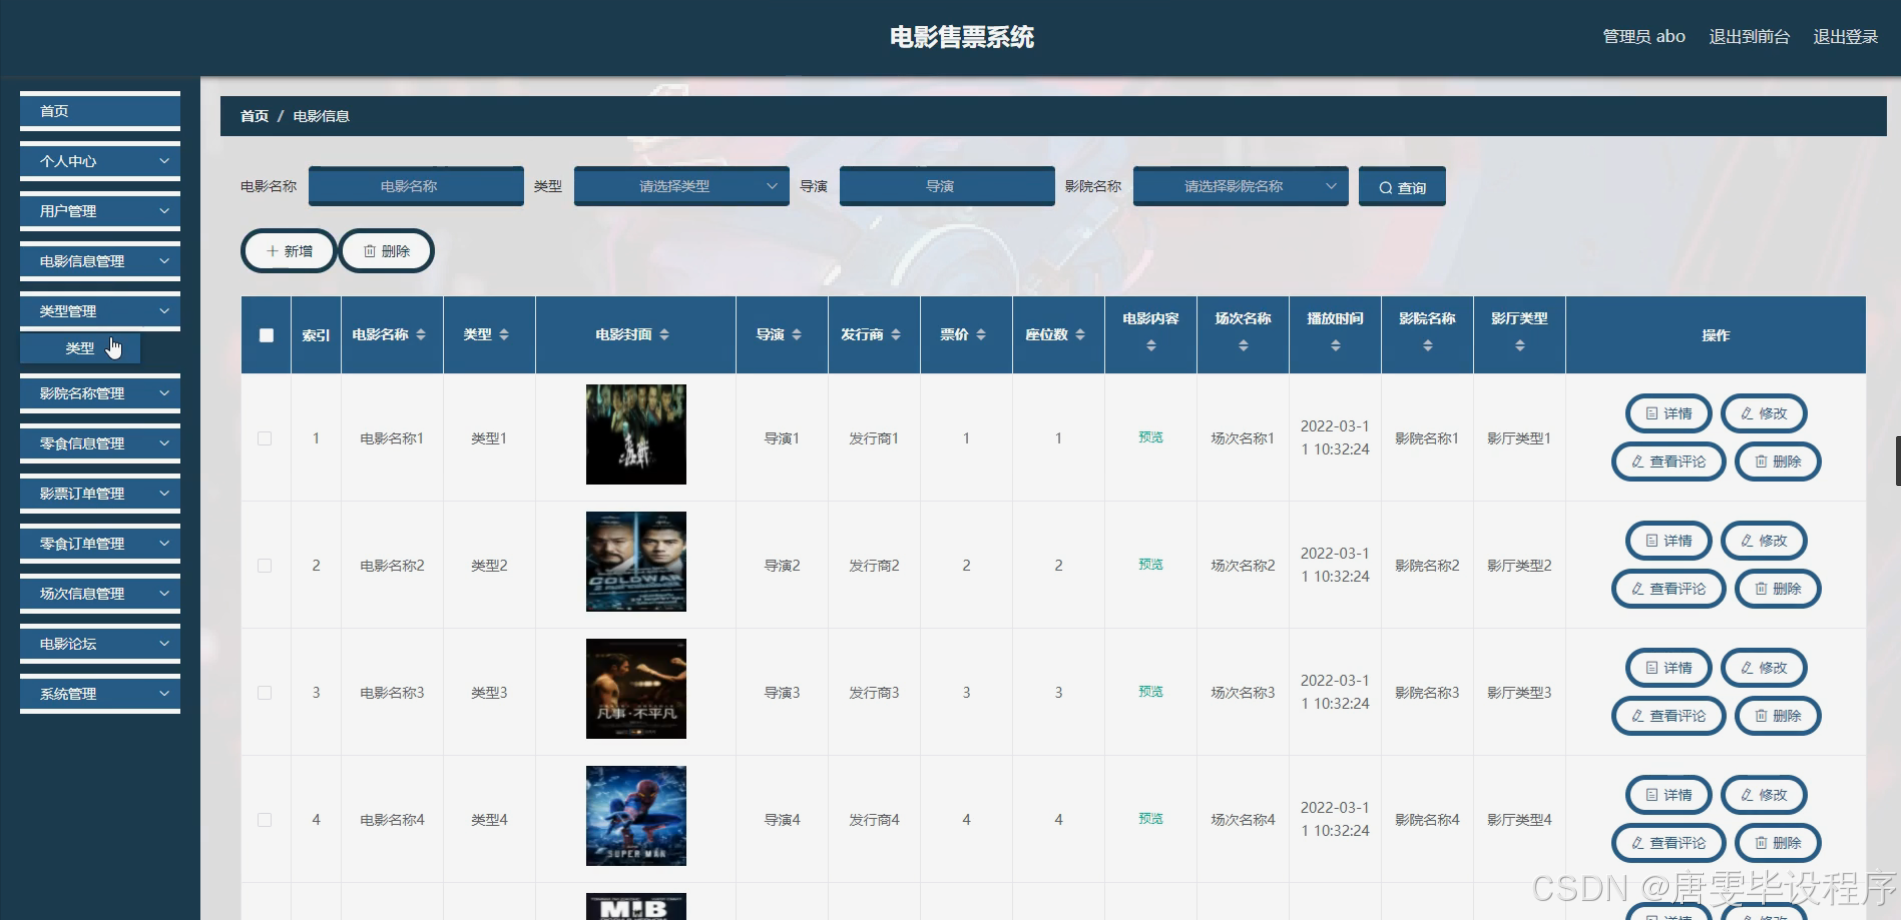Expand 系统管理 sidebar menu
The height and width of the screenshot is (920, 1901).
(x=100, y=694)
